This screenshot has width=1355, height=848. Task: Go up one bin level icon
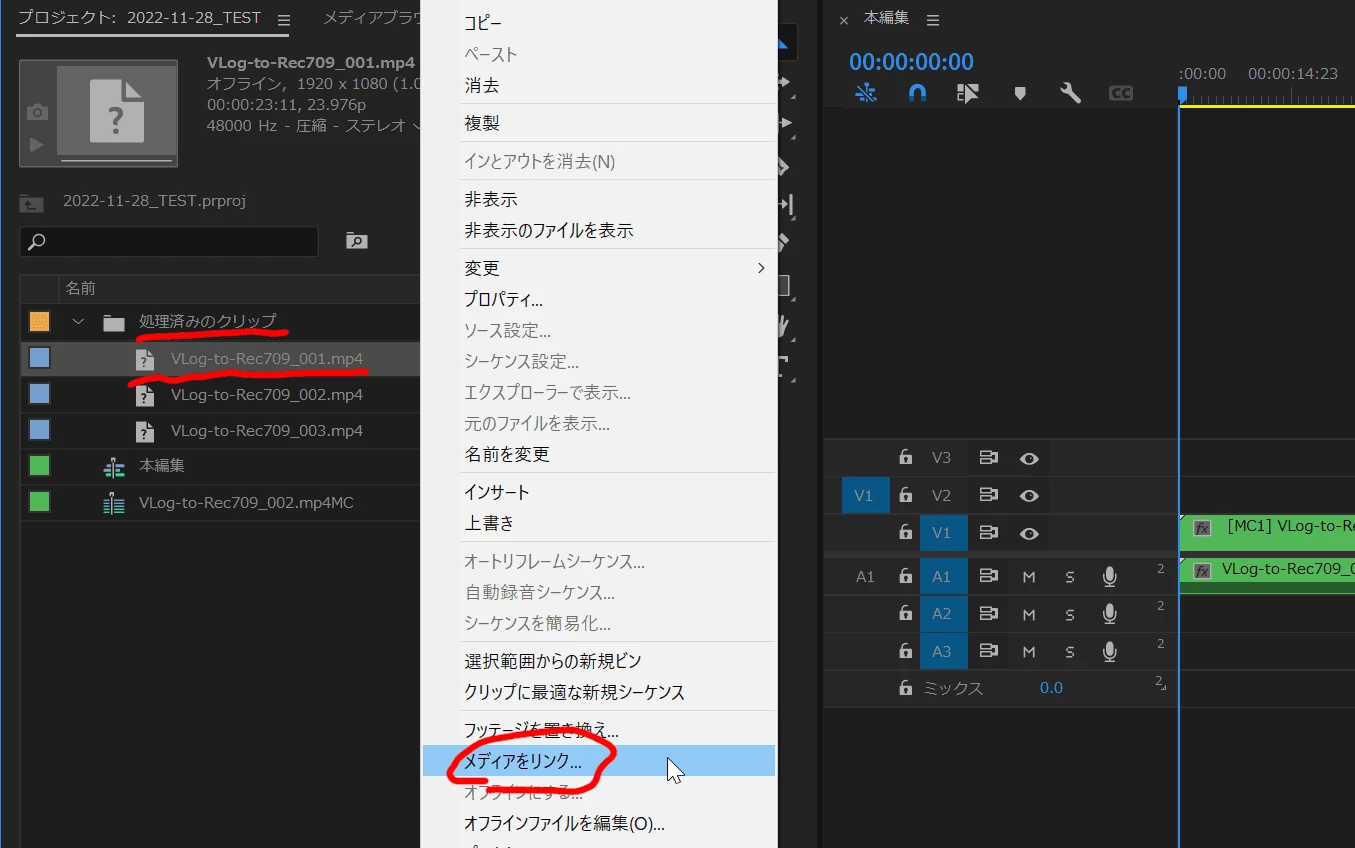coord(32,202)
